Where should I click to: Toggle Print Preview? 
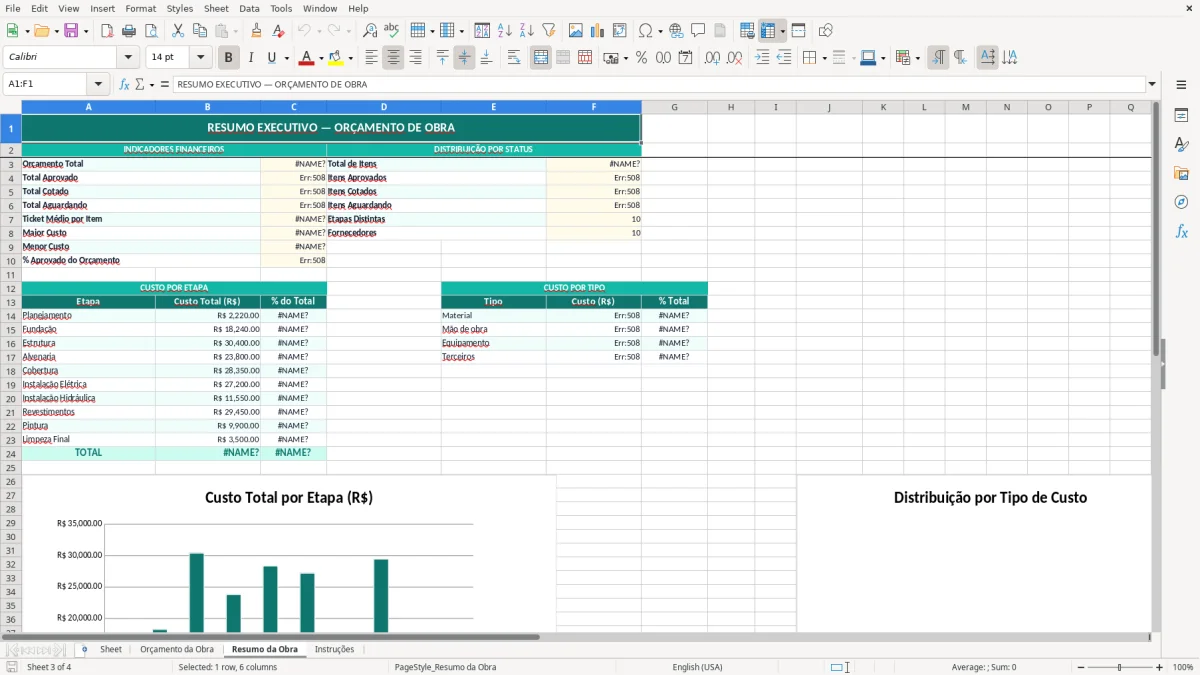coord(150,31)
